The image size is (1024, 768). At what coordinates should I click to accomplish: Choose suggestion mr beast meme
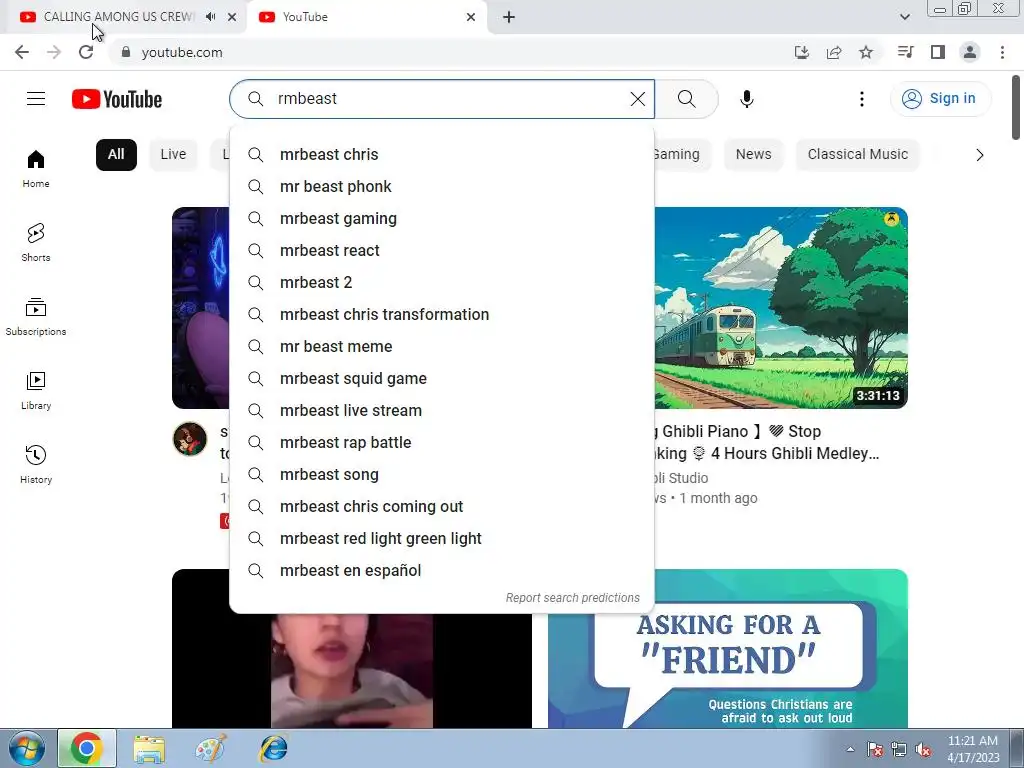coord(442,347)
